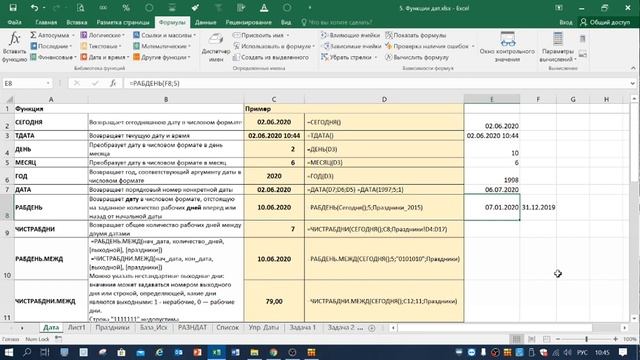Click the vertical scrollbar down arrow
This screenshot has width=640, height=360.
pyautogui.click(x=633, y=318)
